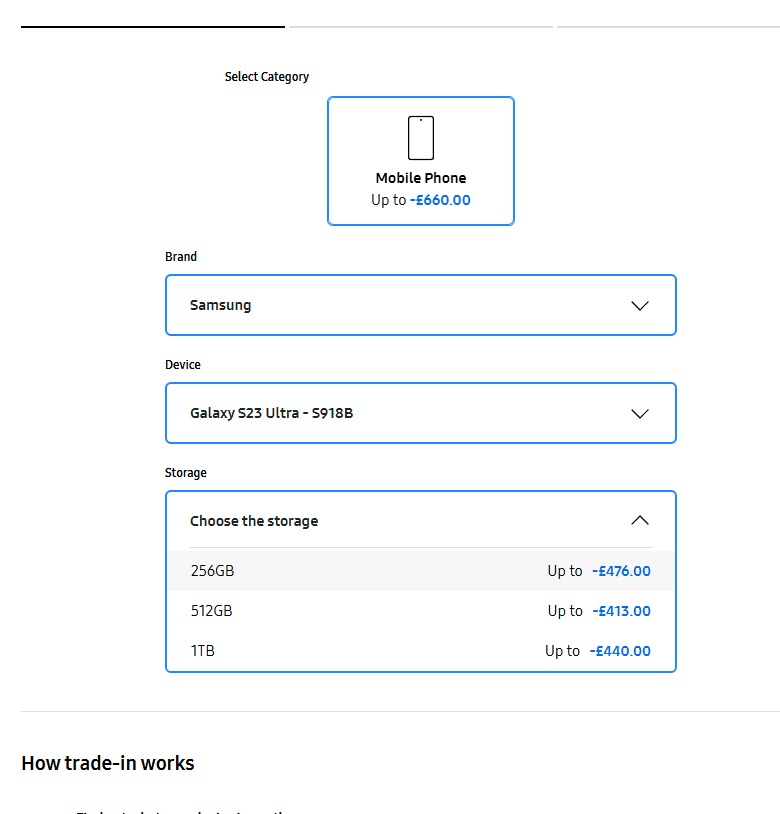780x814 pixels.
Task: Click the -£413.00 trade-in value
Action: pos(621,611)
